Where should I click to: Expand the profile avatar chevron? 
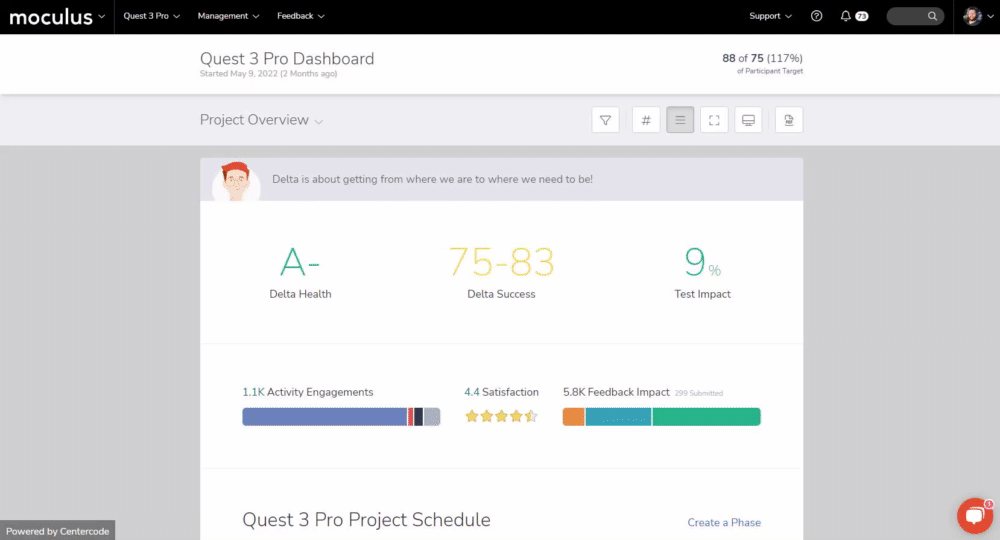990,16
